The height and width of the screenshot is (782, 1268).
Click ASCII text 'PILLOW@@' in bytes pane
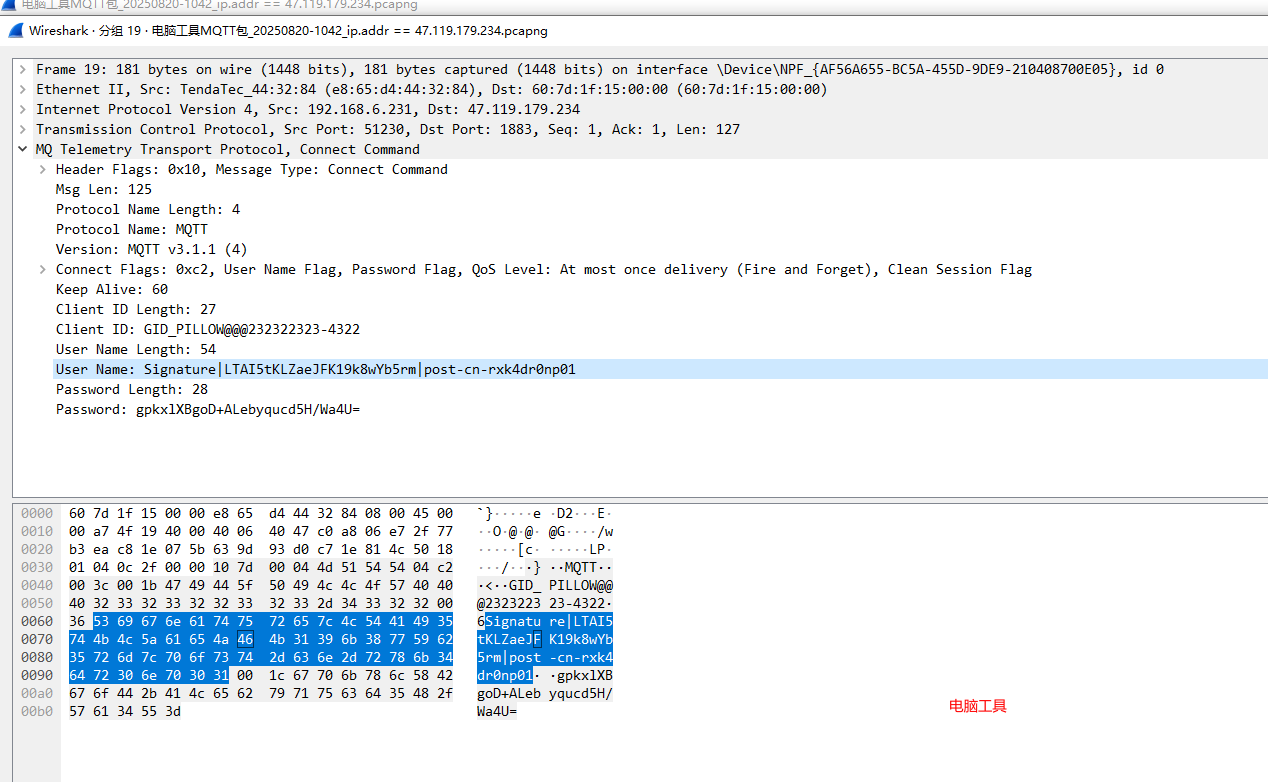coord(581,585)
